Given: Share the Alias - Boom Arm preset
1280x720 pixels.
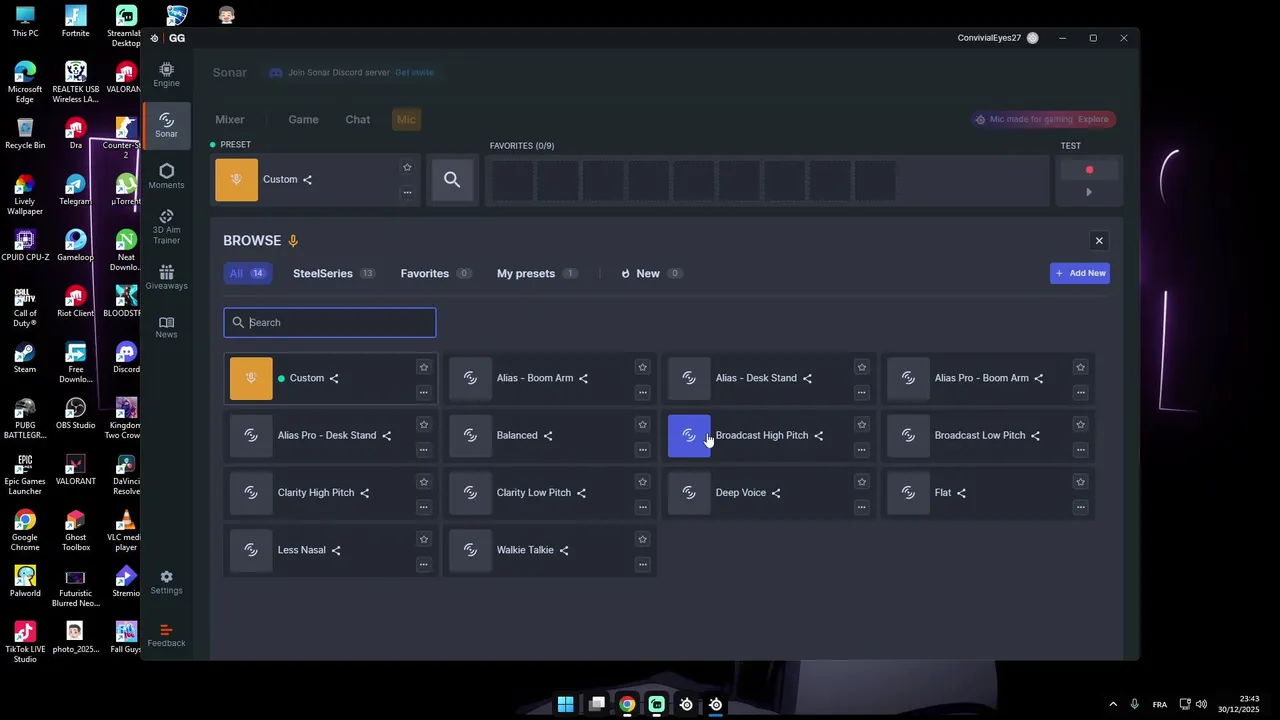Looking at the screenshot, I should (x=583, y=379).
